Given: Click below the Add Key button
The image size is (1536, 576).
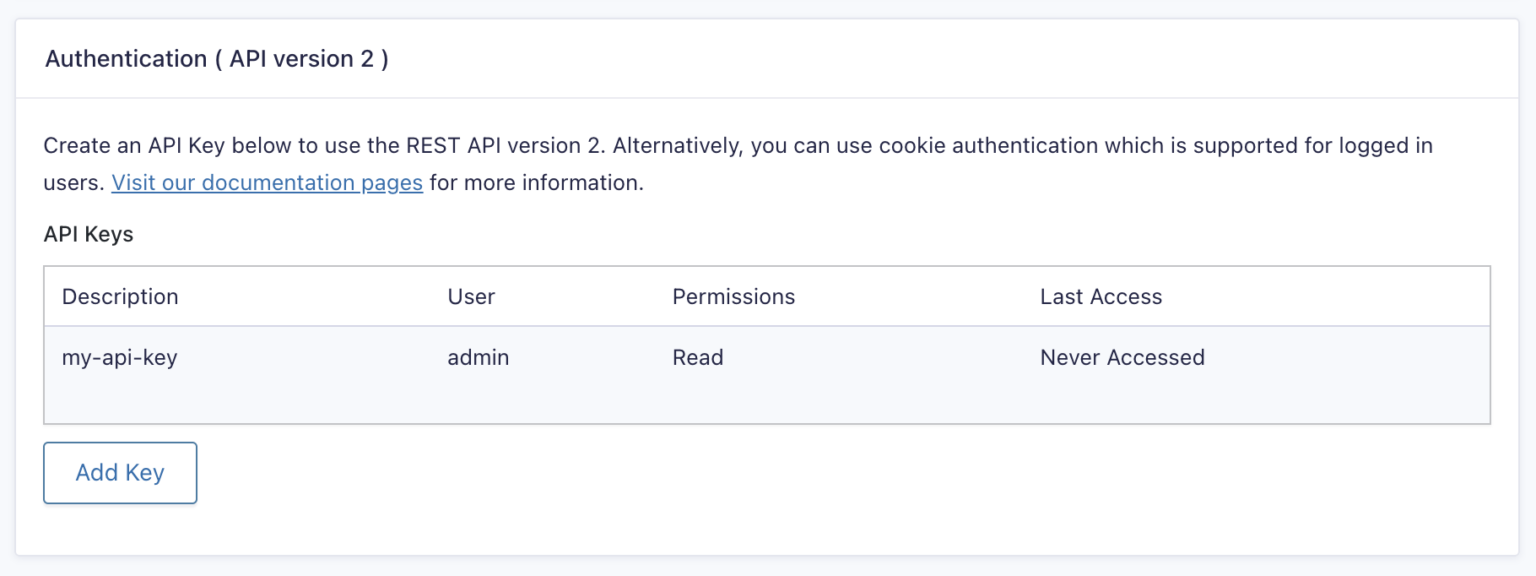Looking at the screenshot, I should pyautogui.click(x=119, y=530).
